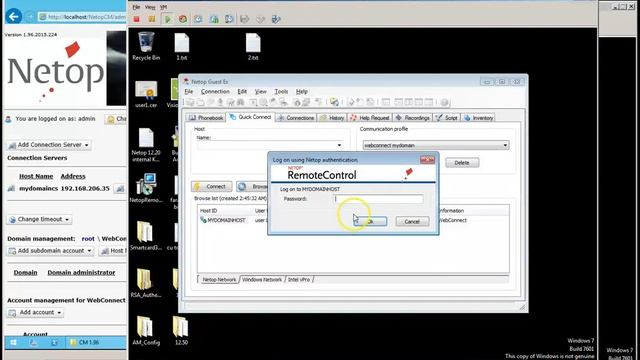Select the Netop Network bottom tab
The image size is (640, 360).
[x=219, y=280]
